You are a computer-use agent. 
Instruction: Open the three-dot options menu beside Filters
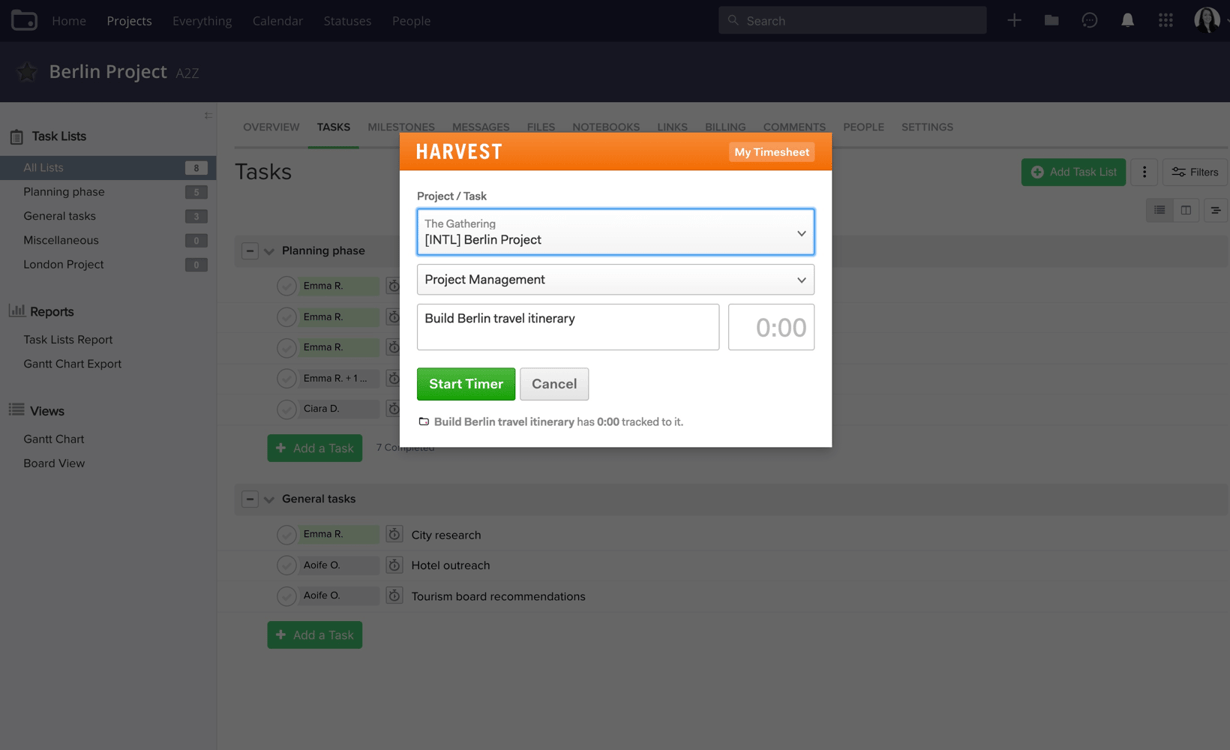(x=1144, y=171)
